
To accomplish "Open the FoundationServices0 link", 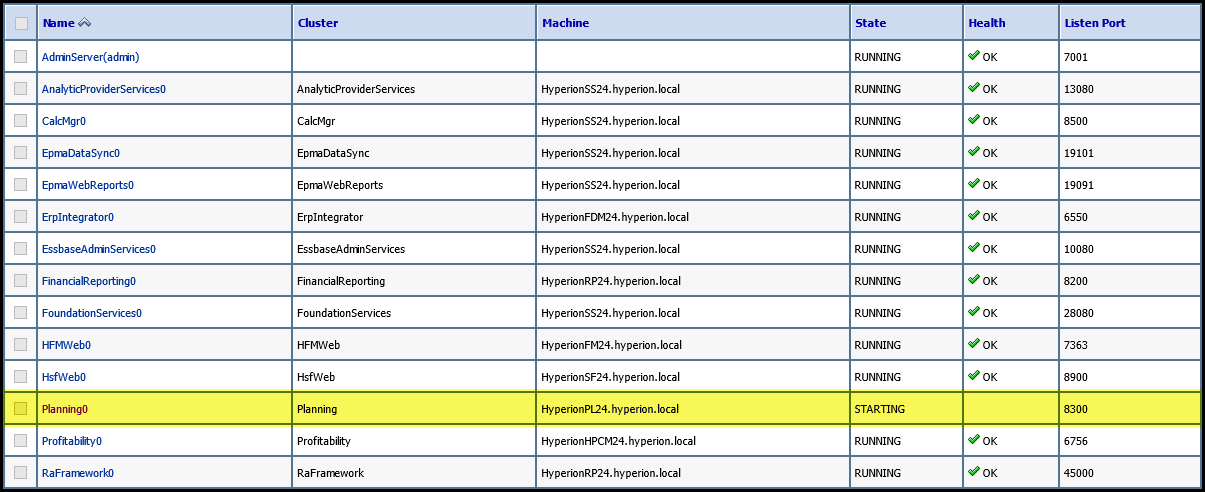I will [x=92, y=313].
